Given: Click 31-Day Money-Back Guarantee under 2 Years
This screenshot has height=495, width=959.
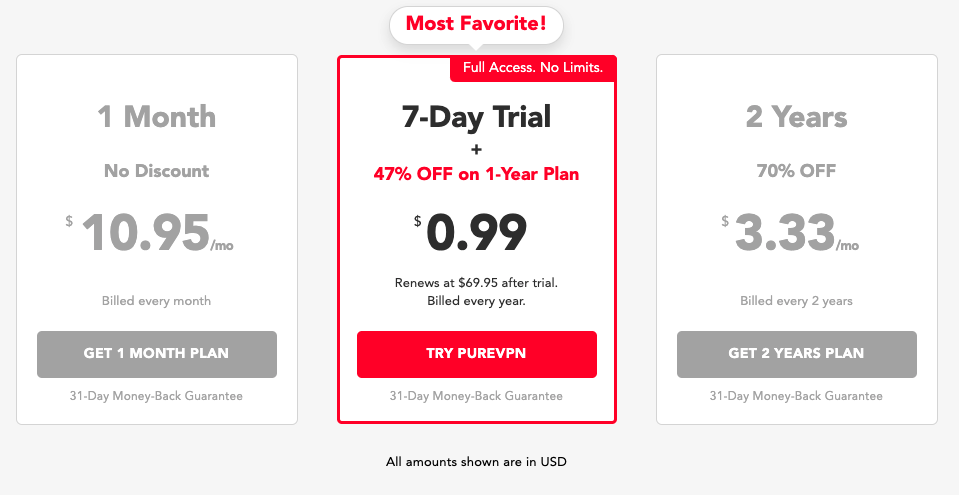Looking at the screenshot, I should pyautogui.click(x=796, y=396).
